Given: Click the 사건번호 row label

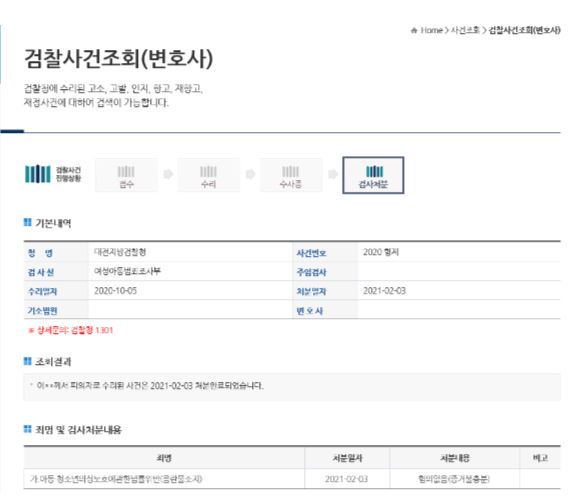Looking at the screenshot, I should click(x=311, y=253).
